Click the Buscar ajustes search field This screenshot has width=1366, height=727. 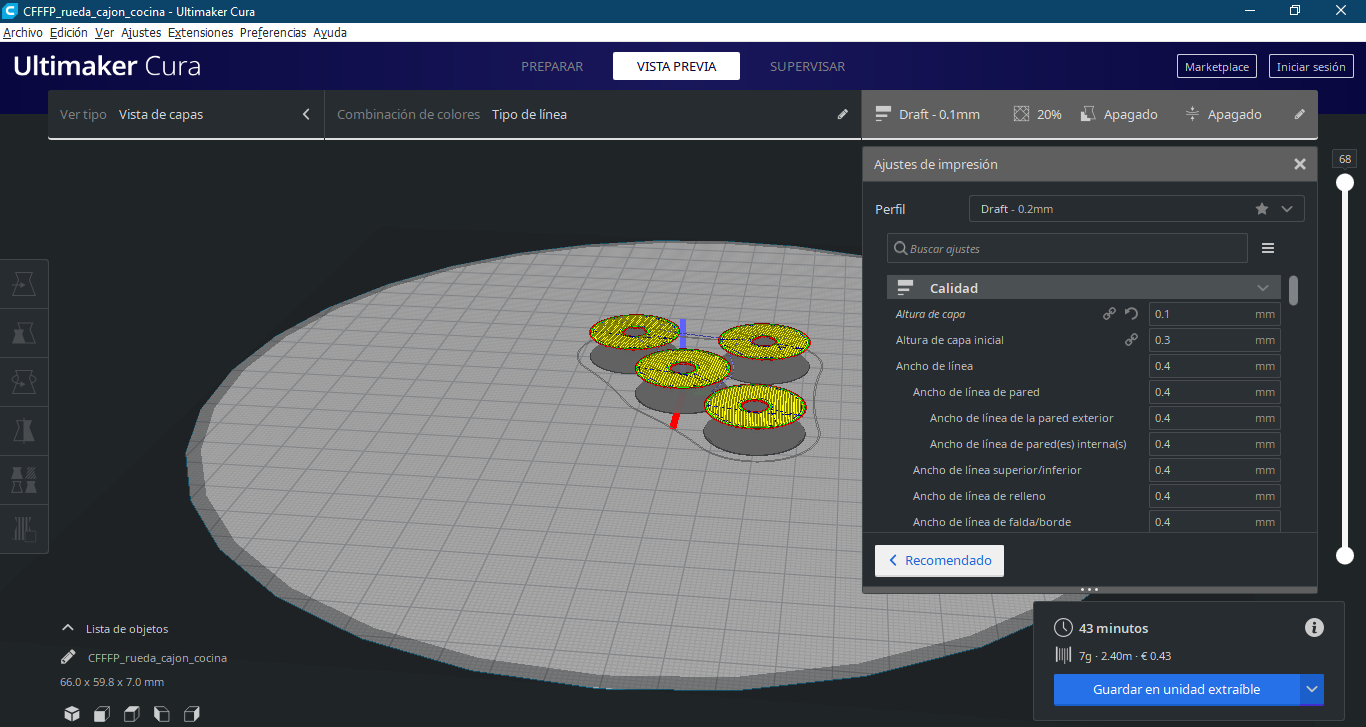tap(1067, 248)
